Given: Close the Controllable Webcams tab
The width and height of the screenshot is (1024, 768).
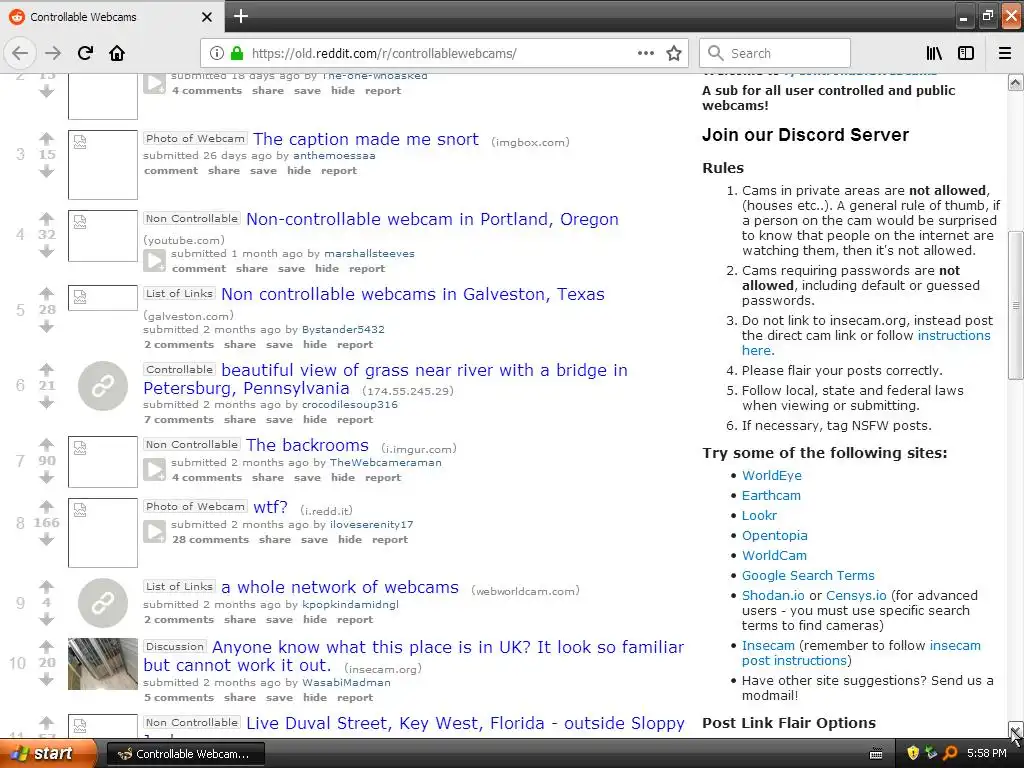Looking at the screenshot, I should coord(207,17).
